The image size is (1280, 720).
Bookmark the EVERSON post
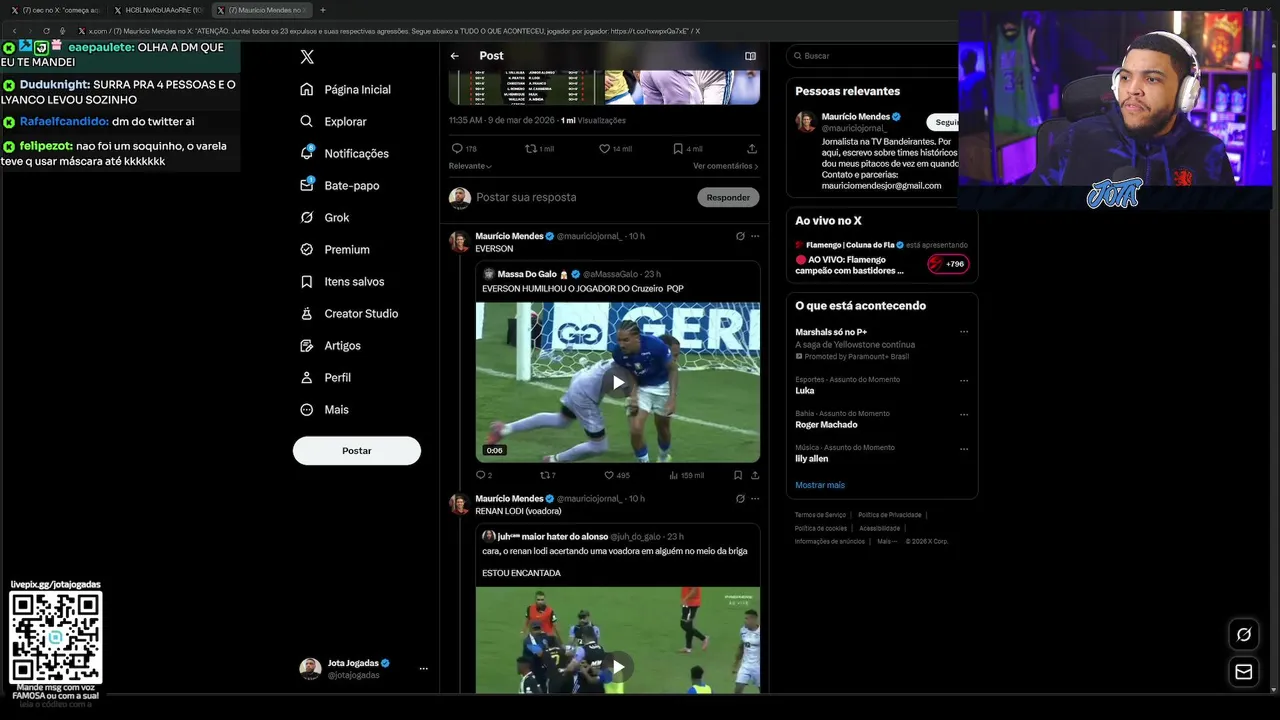coord(738,475)
